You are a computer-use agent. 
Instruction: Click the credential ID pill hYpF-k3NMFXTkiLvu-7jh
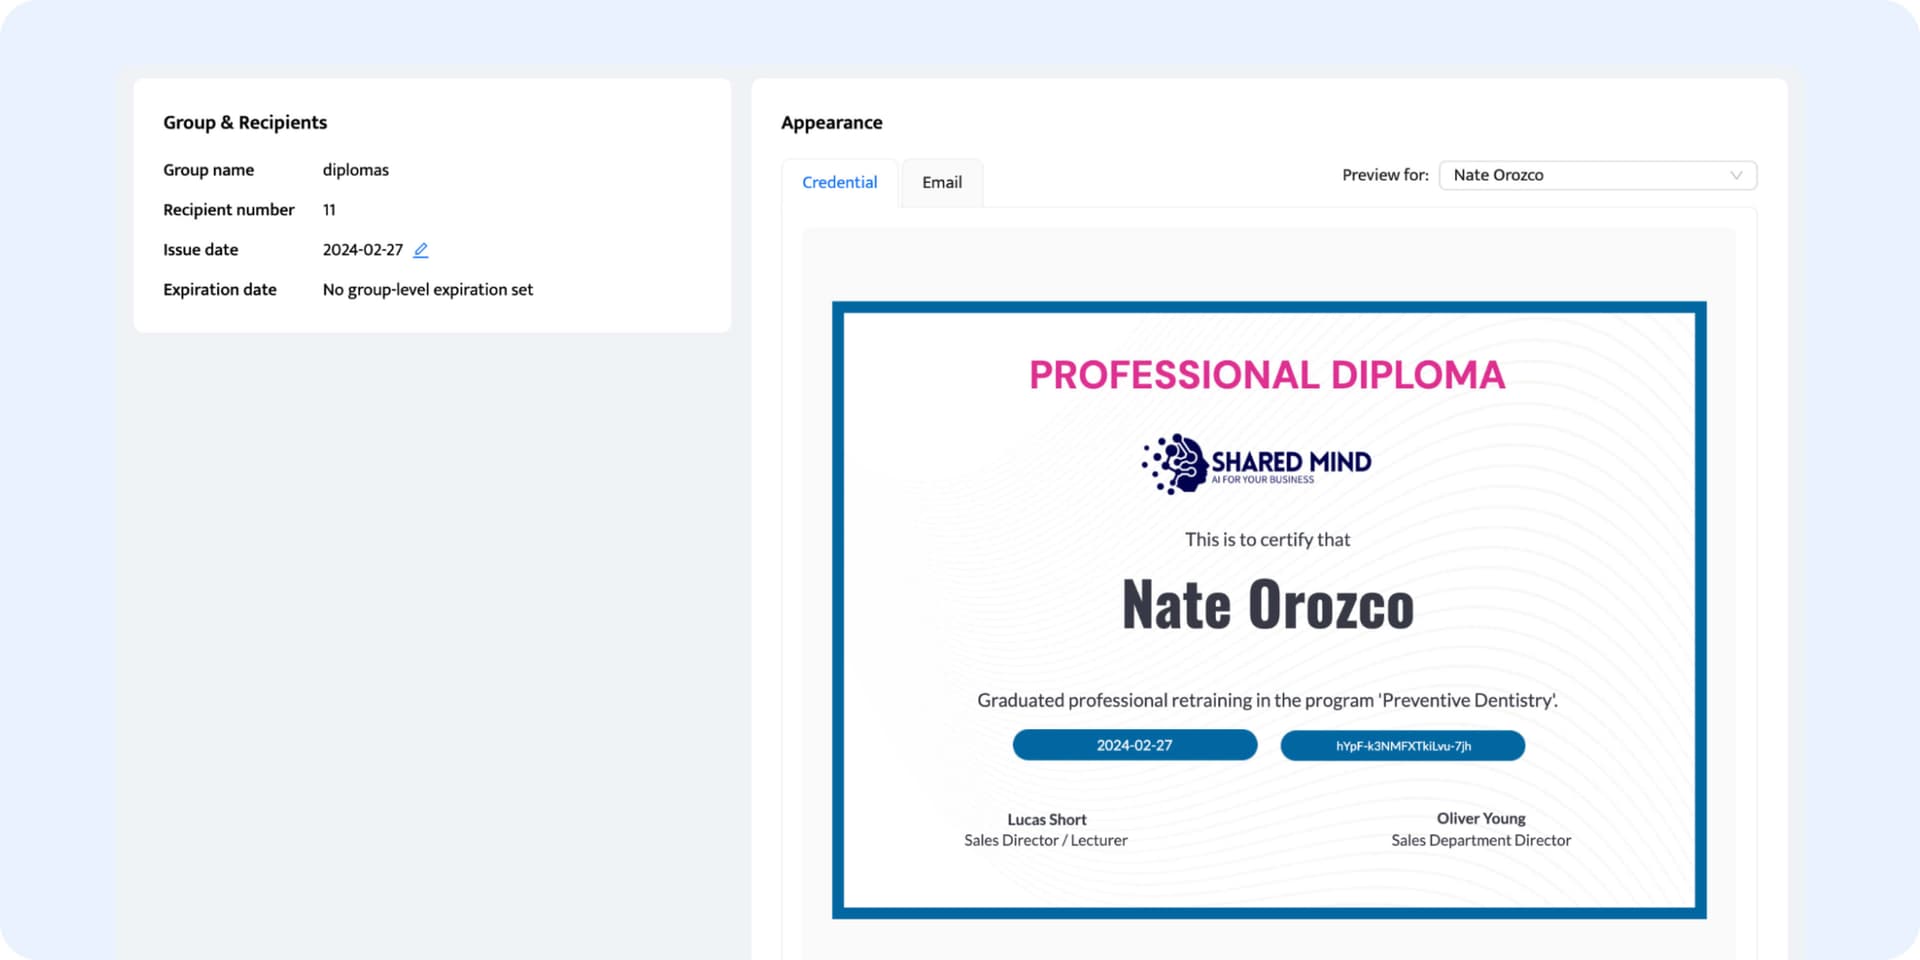(1402, 745)
